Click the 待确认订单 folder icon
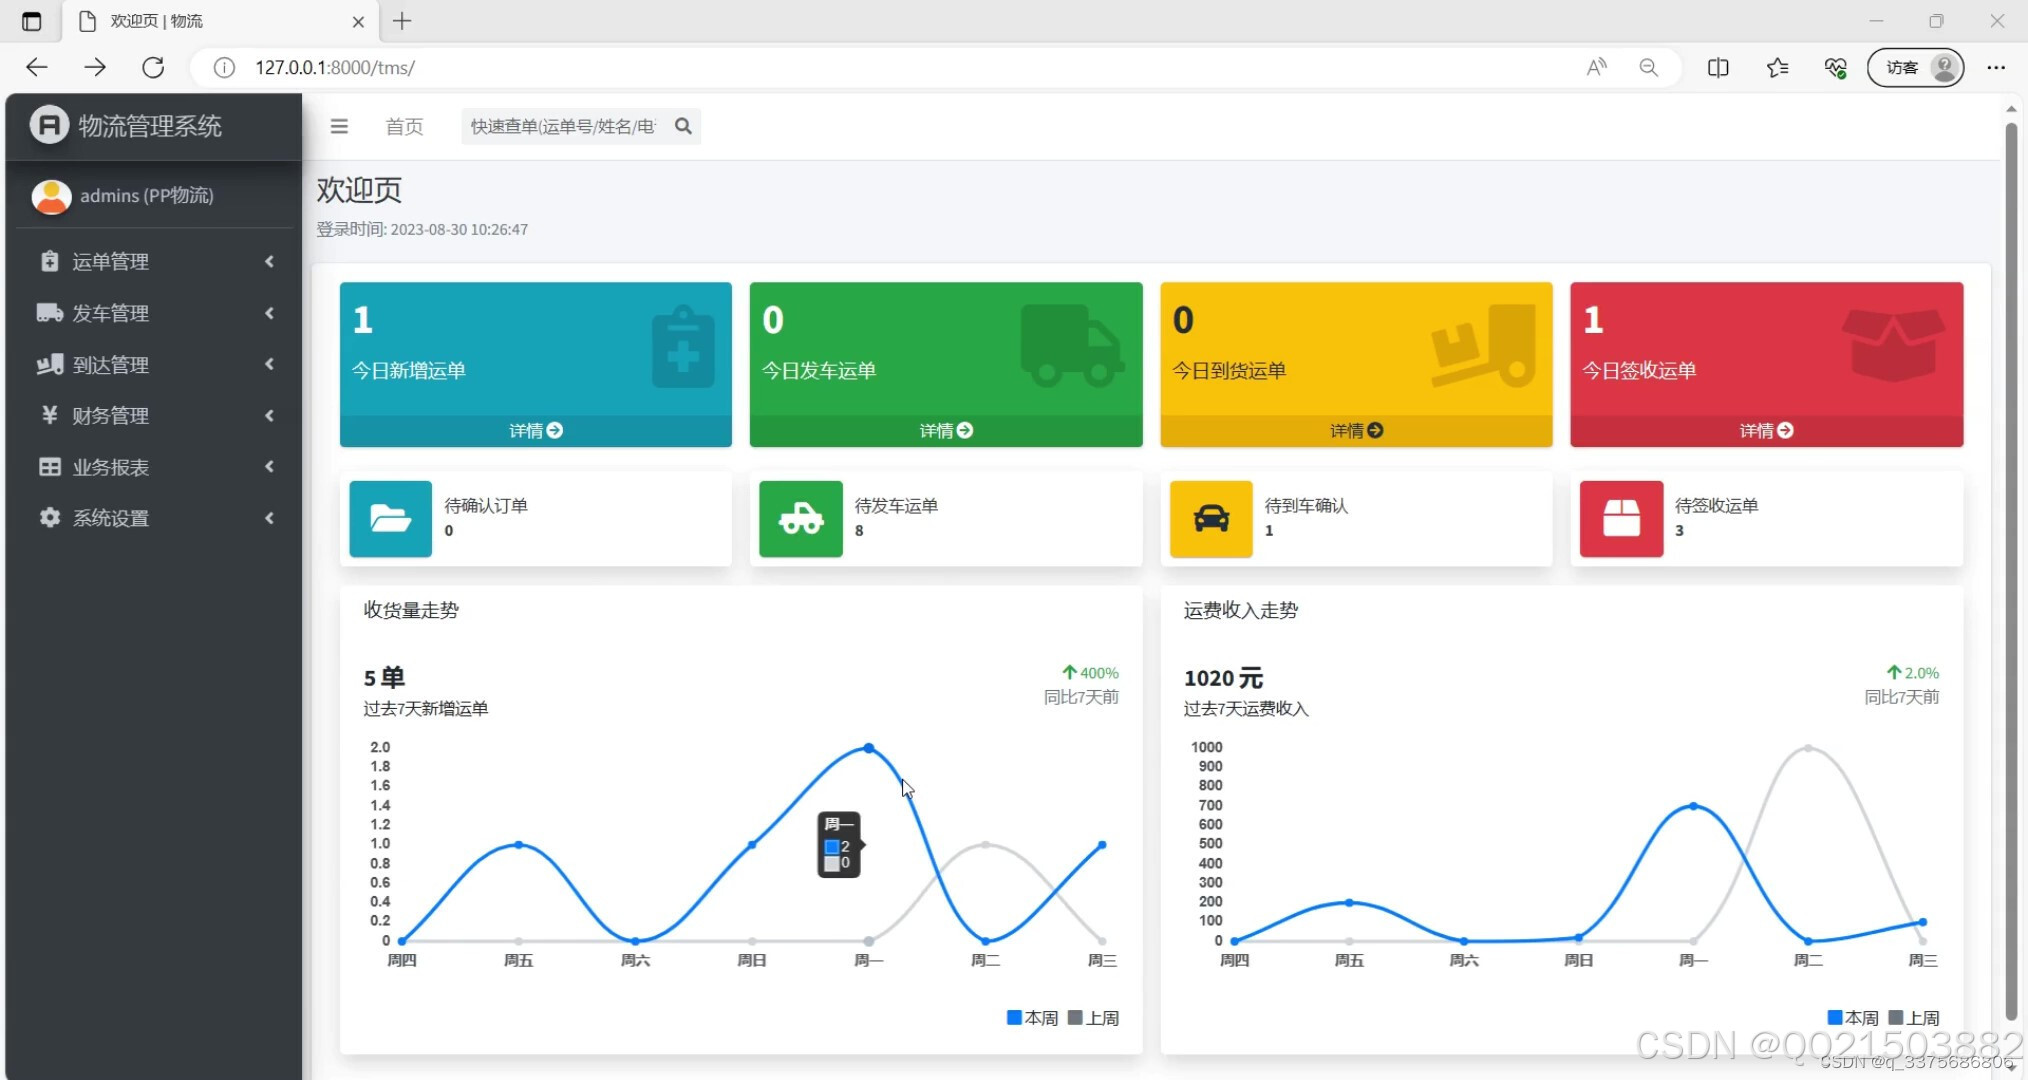Screen dimensions: 2028x1080 pos(390,519)
